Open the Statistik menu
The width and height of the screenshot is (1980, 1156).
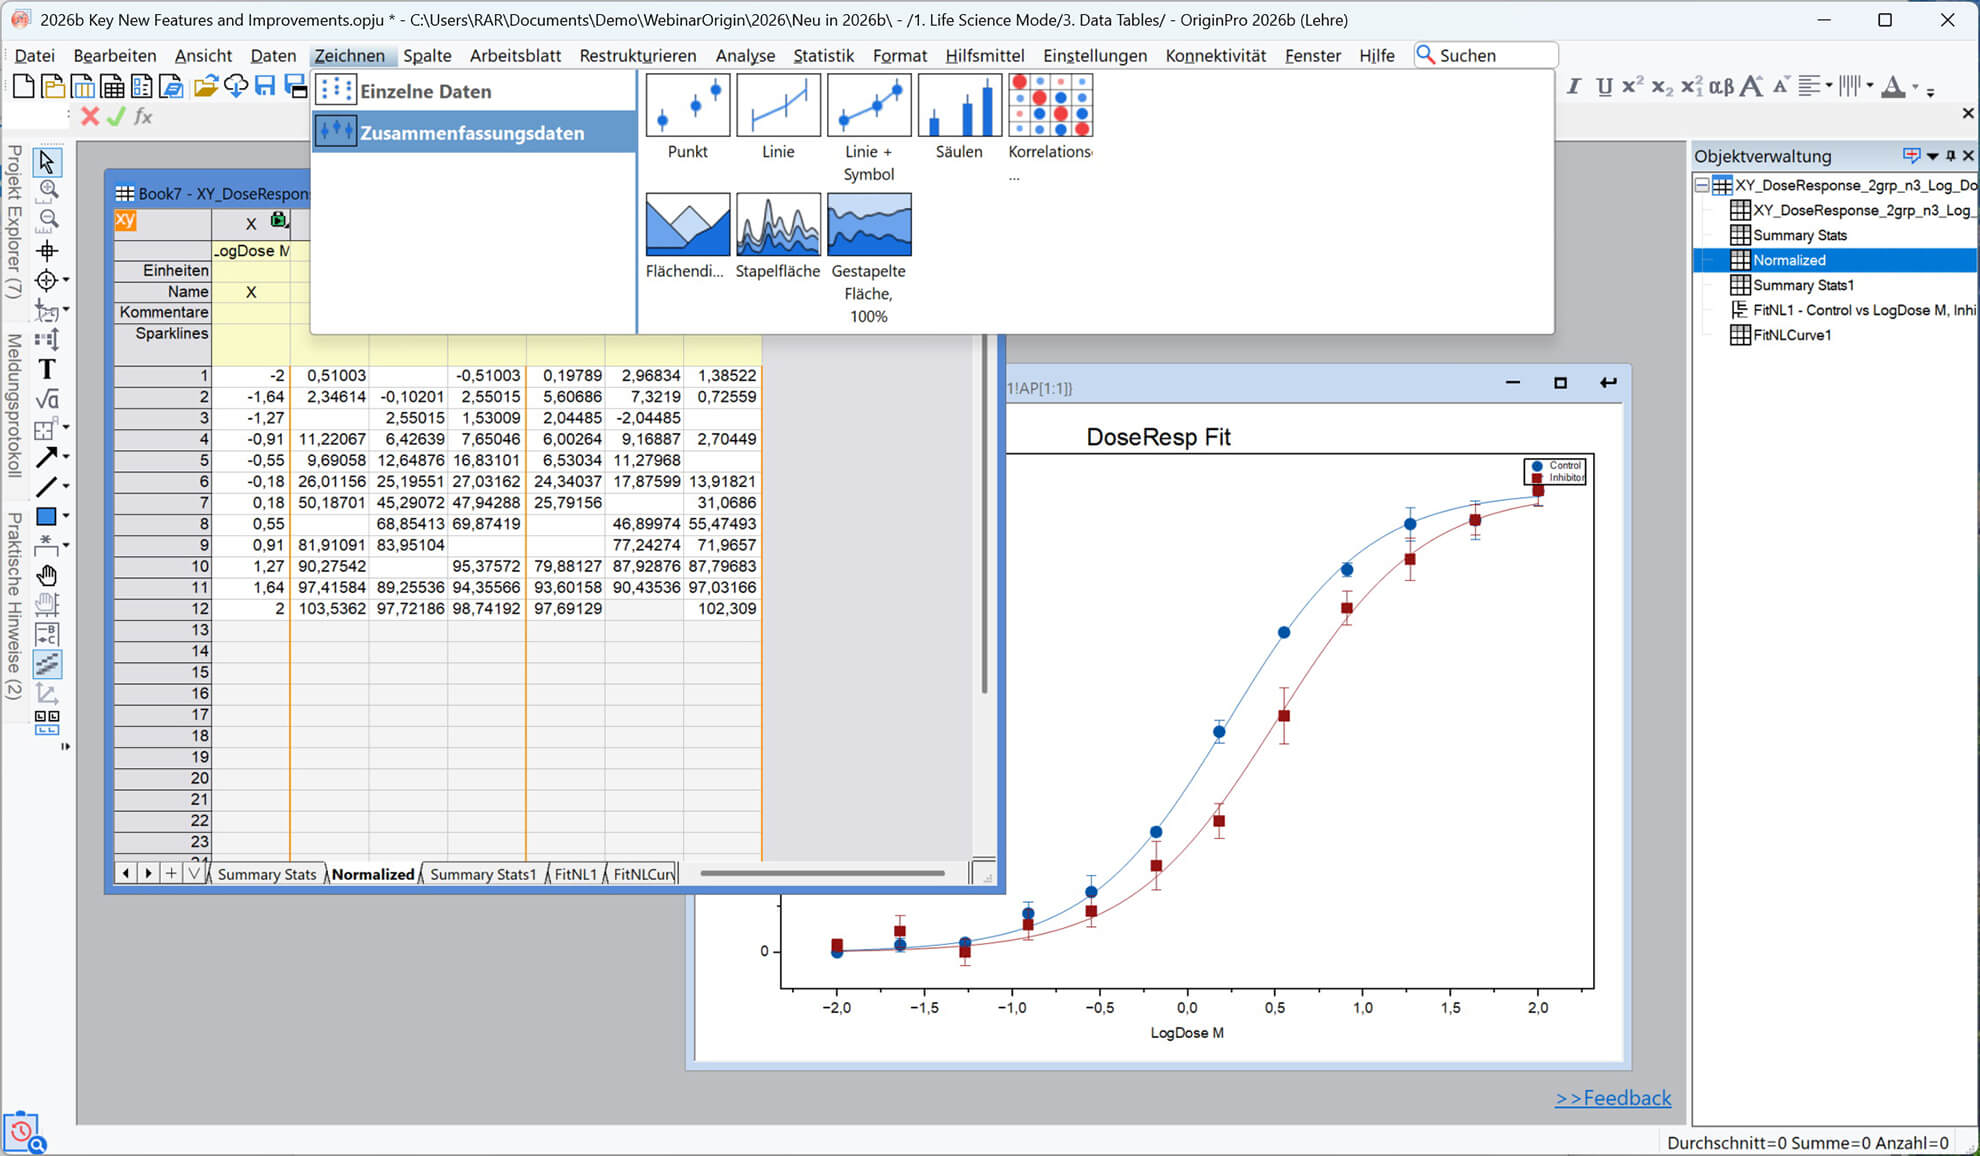823,56
